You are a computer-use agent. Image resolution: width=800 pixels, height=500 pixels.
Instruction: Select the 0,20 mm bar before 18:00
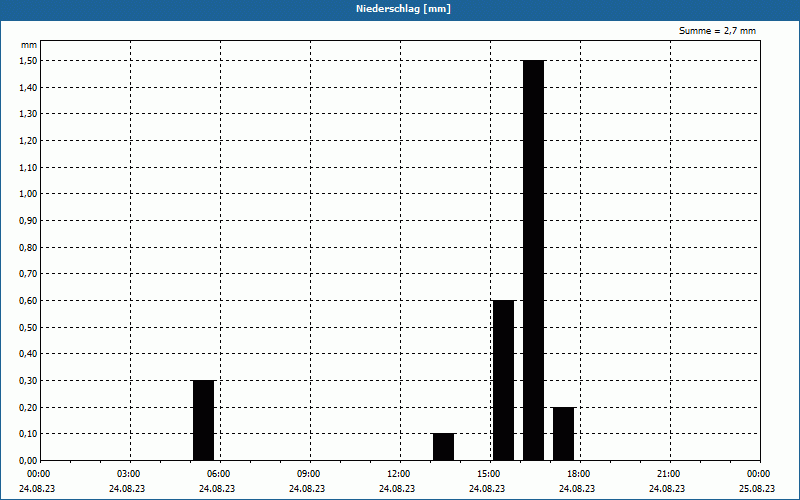click(564, 434)
